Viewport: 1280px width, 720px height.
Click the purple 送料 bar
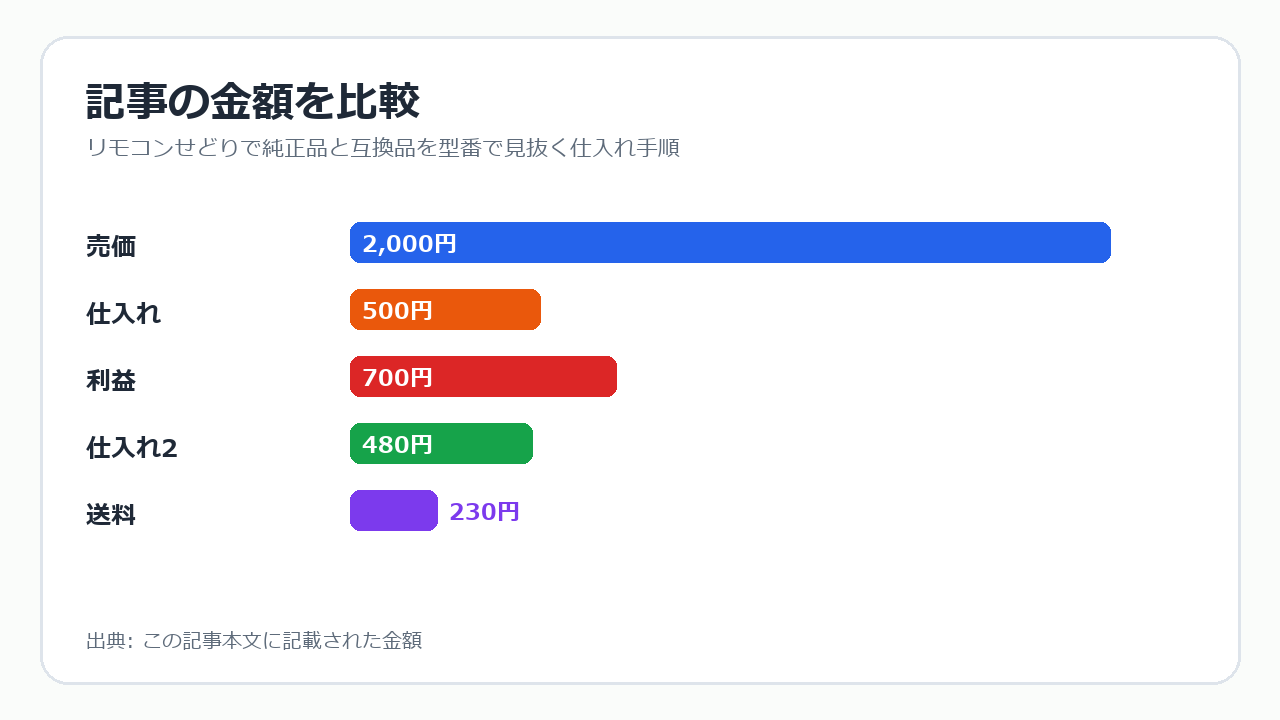pos(394,511)
